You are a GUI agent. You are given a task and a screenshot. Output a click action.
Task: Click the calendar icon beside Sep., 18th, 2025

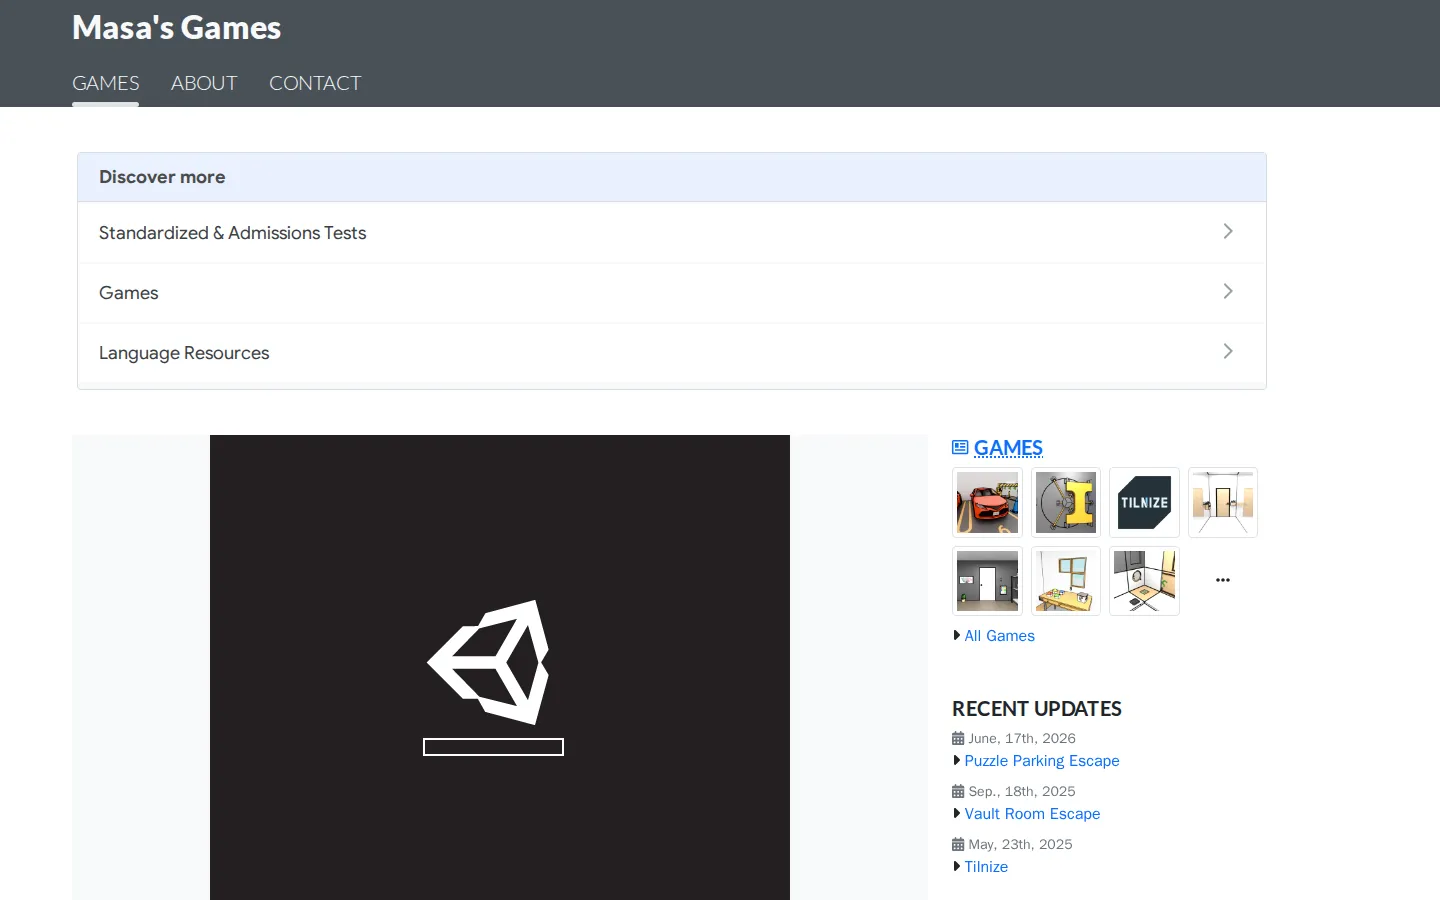point(958,792)
